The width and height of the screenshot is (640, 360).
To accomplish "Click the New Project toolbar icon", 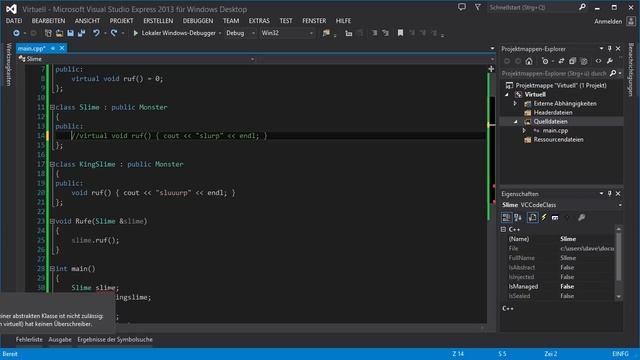I will [48, 33].
